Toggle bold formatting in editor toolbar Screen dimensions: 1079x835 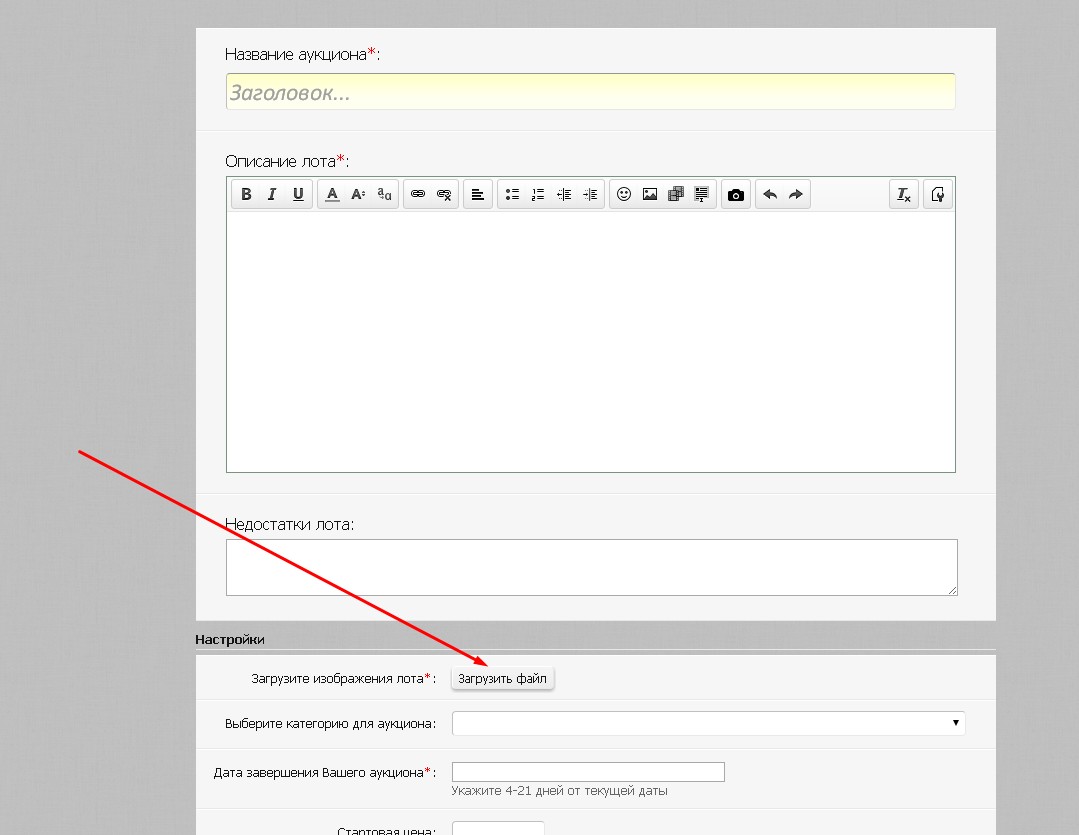(246, 195)
